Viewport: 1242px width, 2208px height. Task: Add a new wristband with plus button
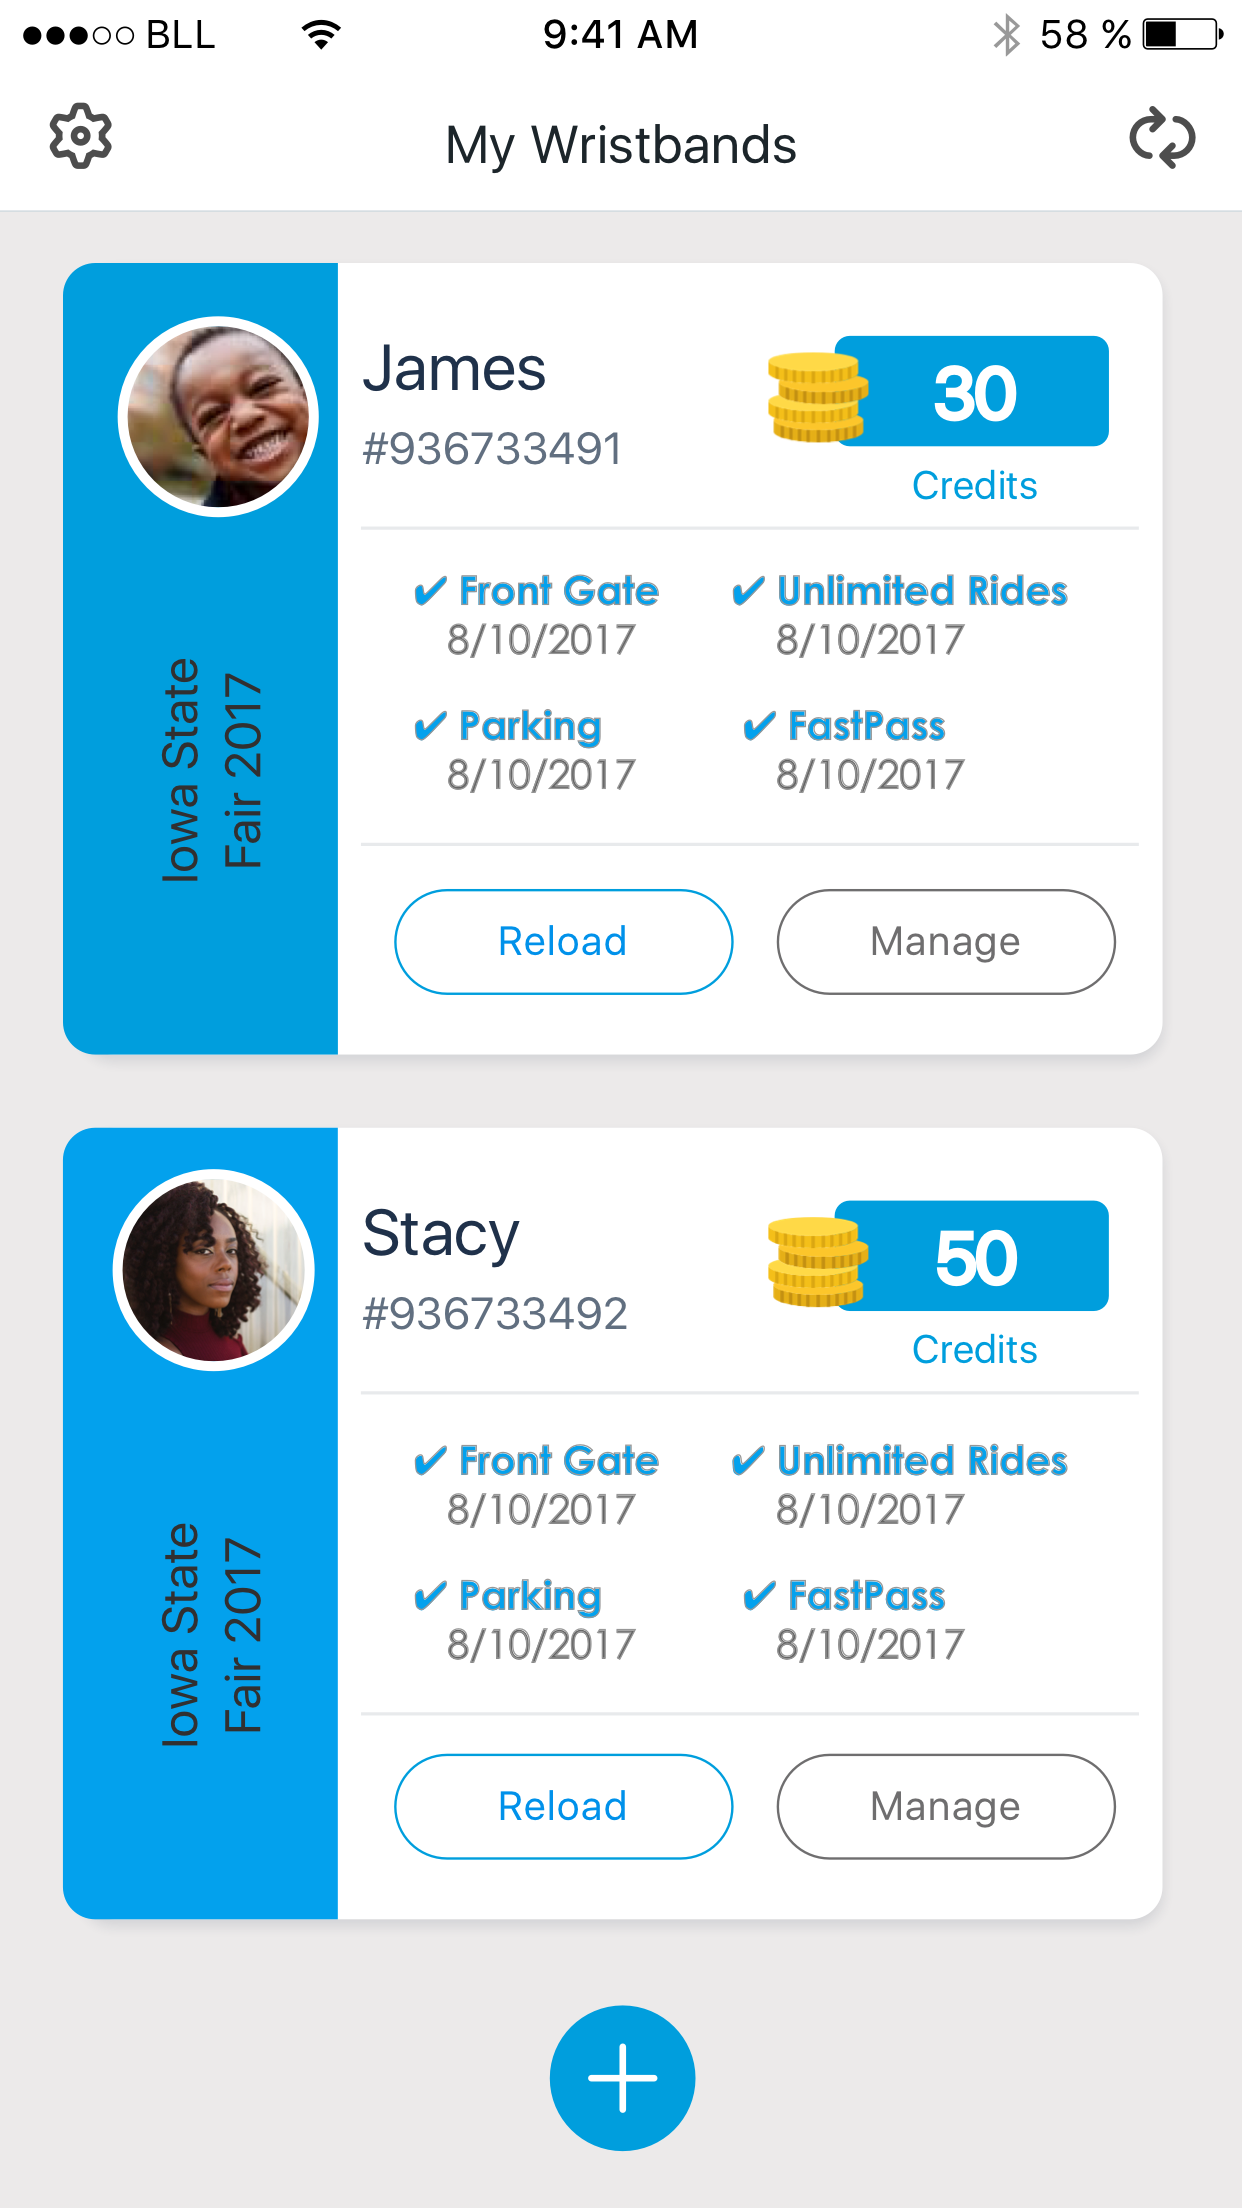(622, 2078)
